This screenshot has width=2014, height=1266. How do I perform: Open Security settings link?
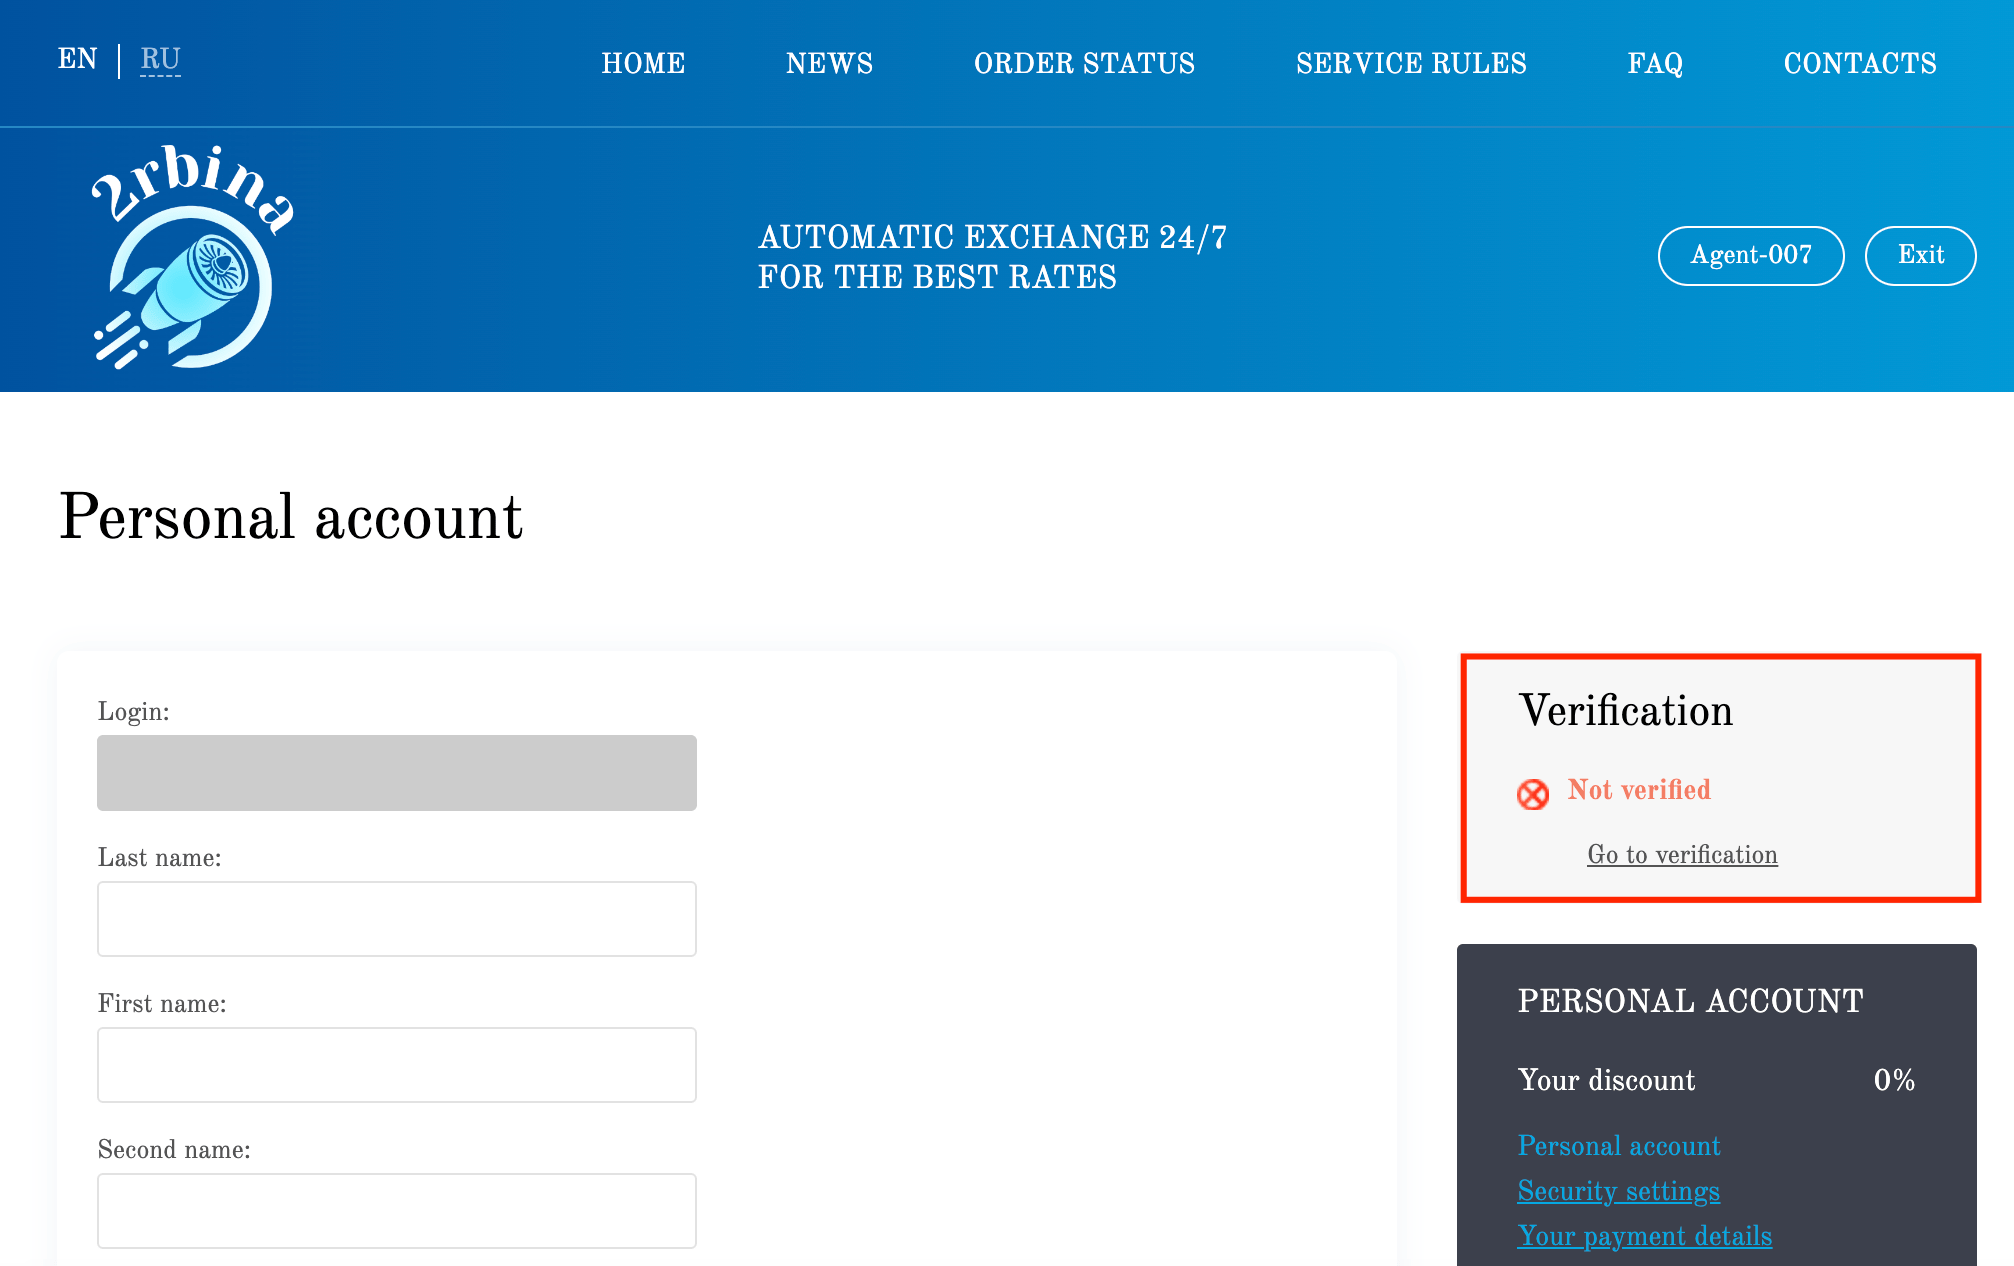pos(1619,1191)
